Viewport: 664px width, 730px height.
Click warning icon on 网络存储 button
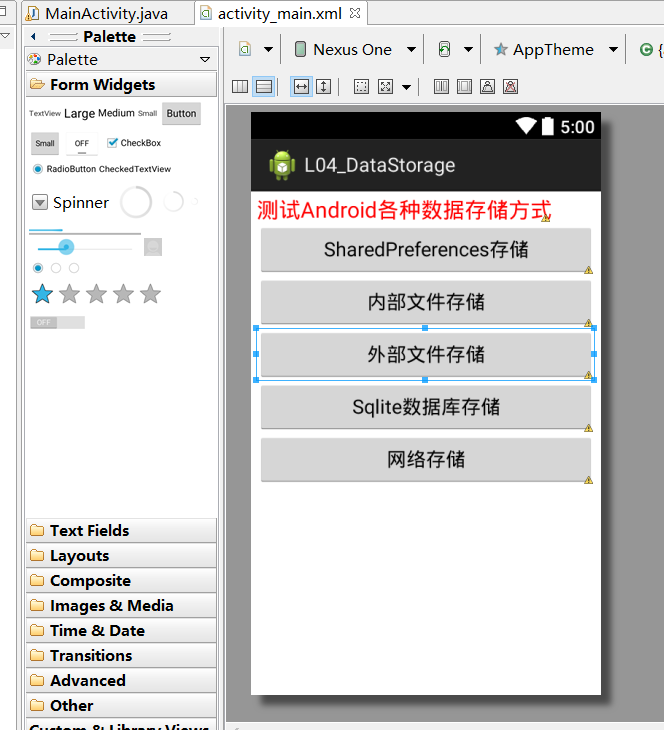click(589, 480)
